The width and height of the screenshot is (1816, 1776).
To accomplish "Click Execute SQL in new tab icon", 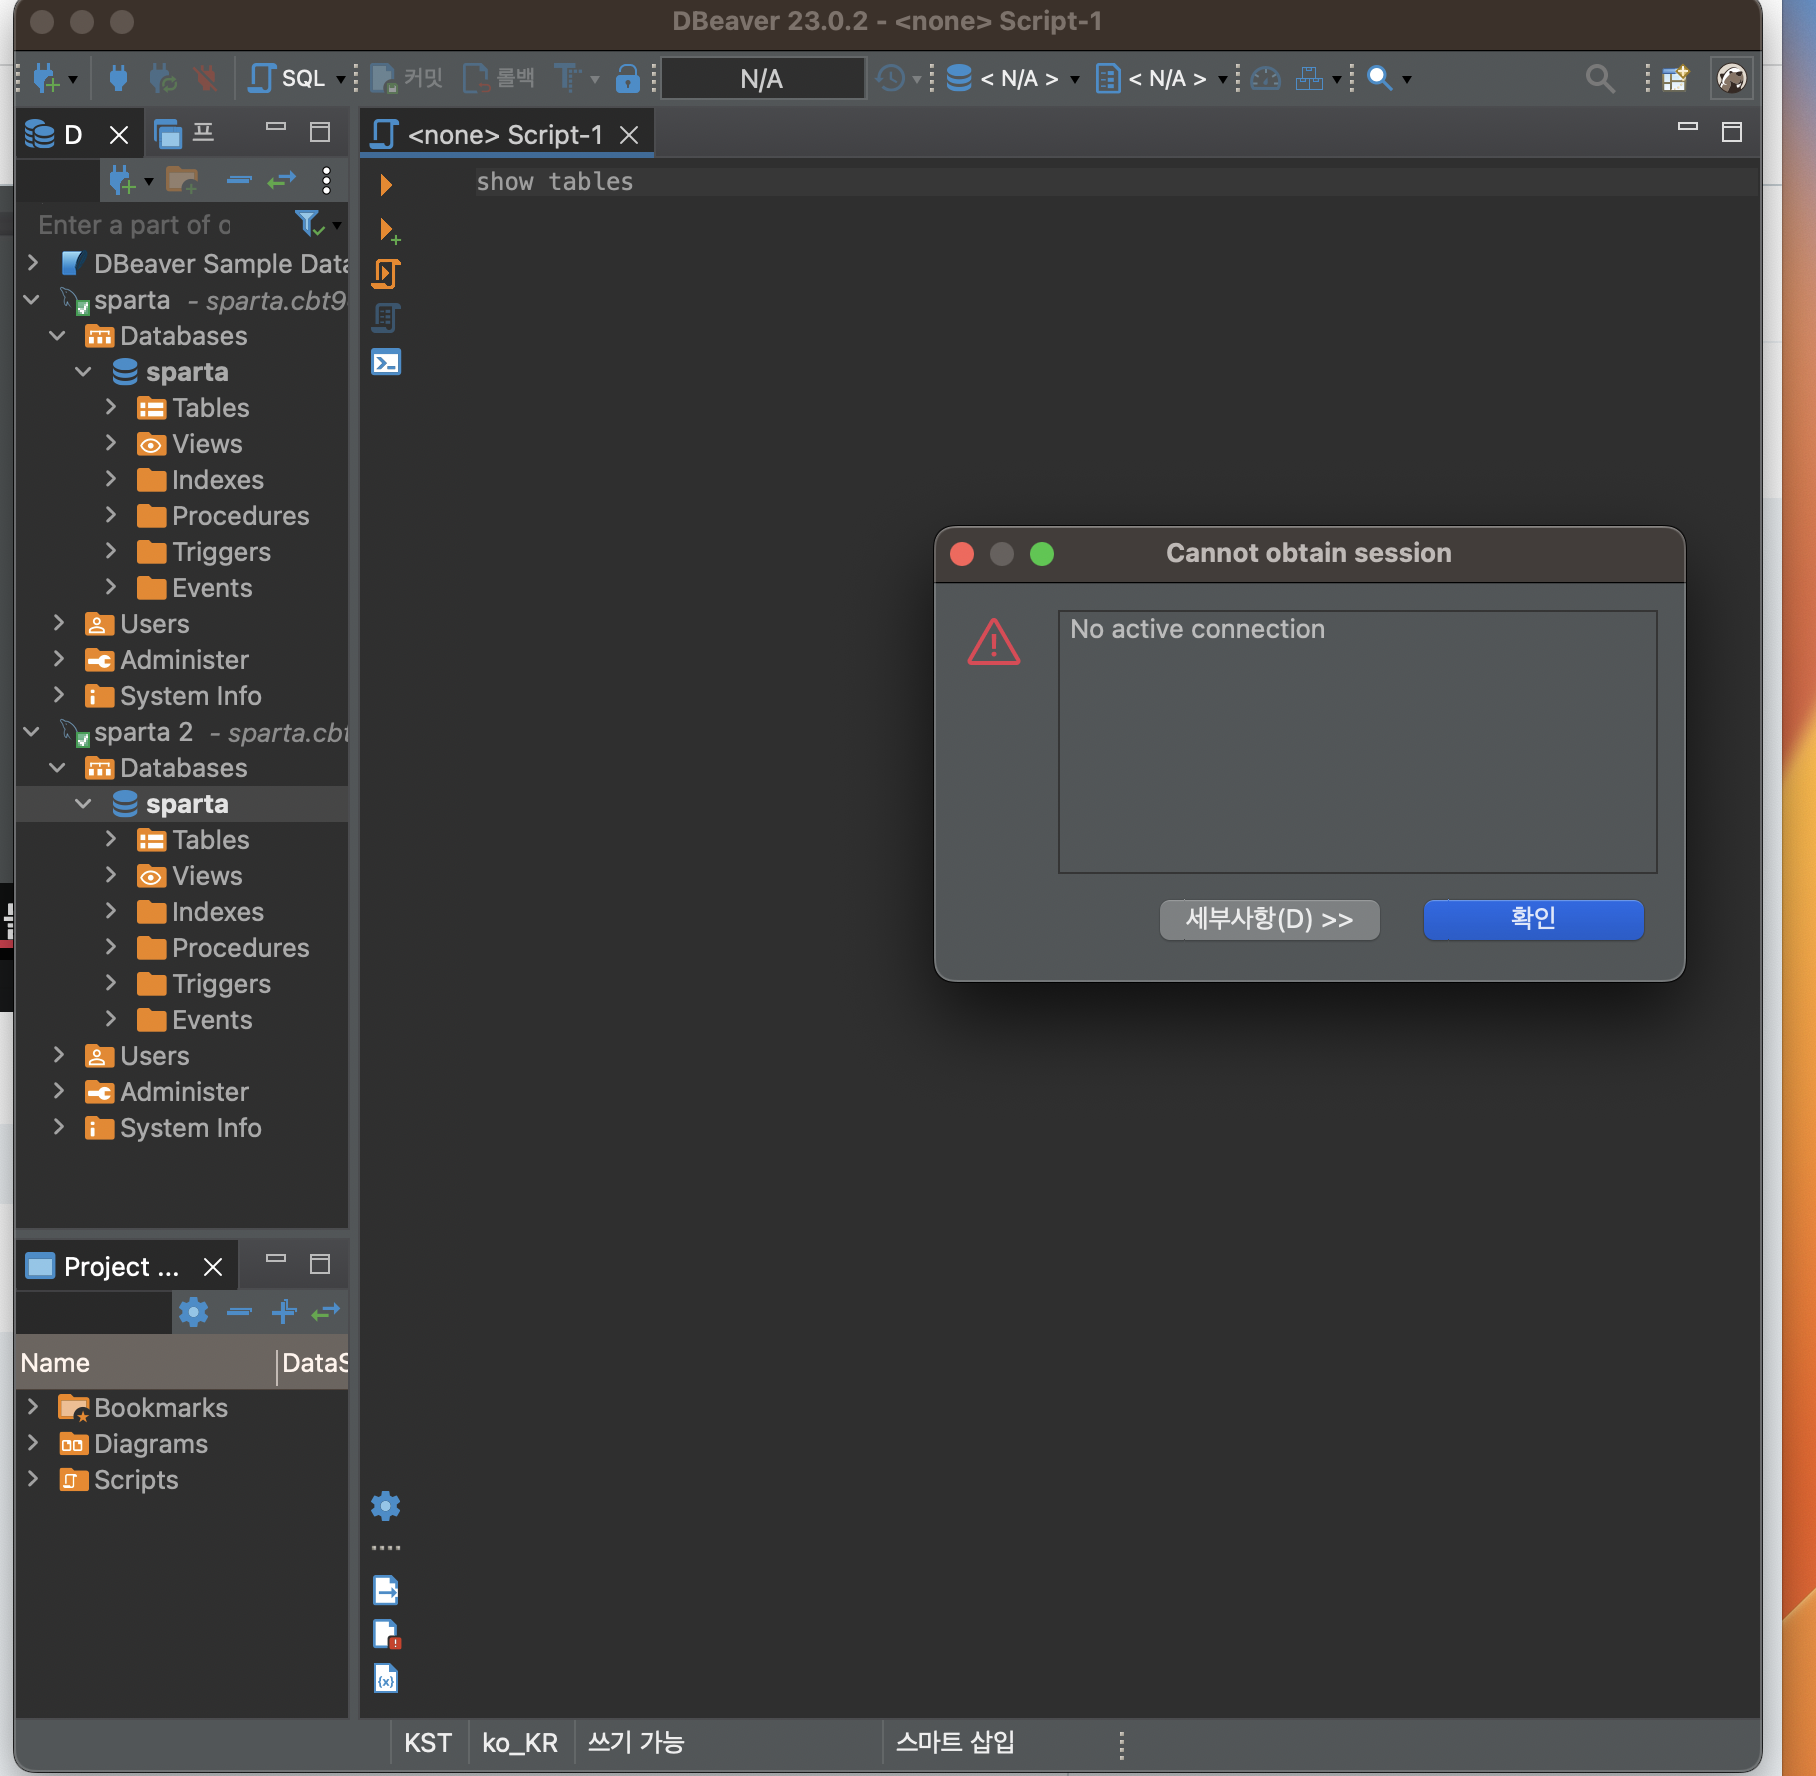I will coord(388,230).
